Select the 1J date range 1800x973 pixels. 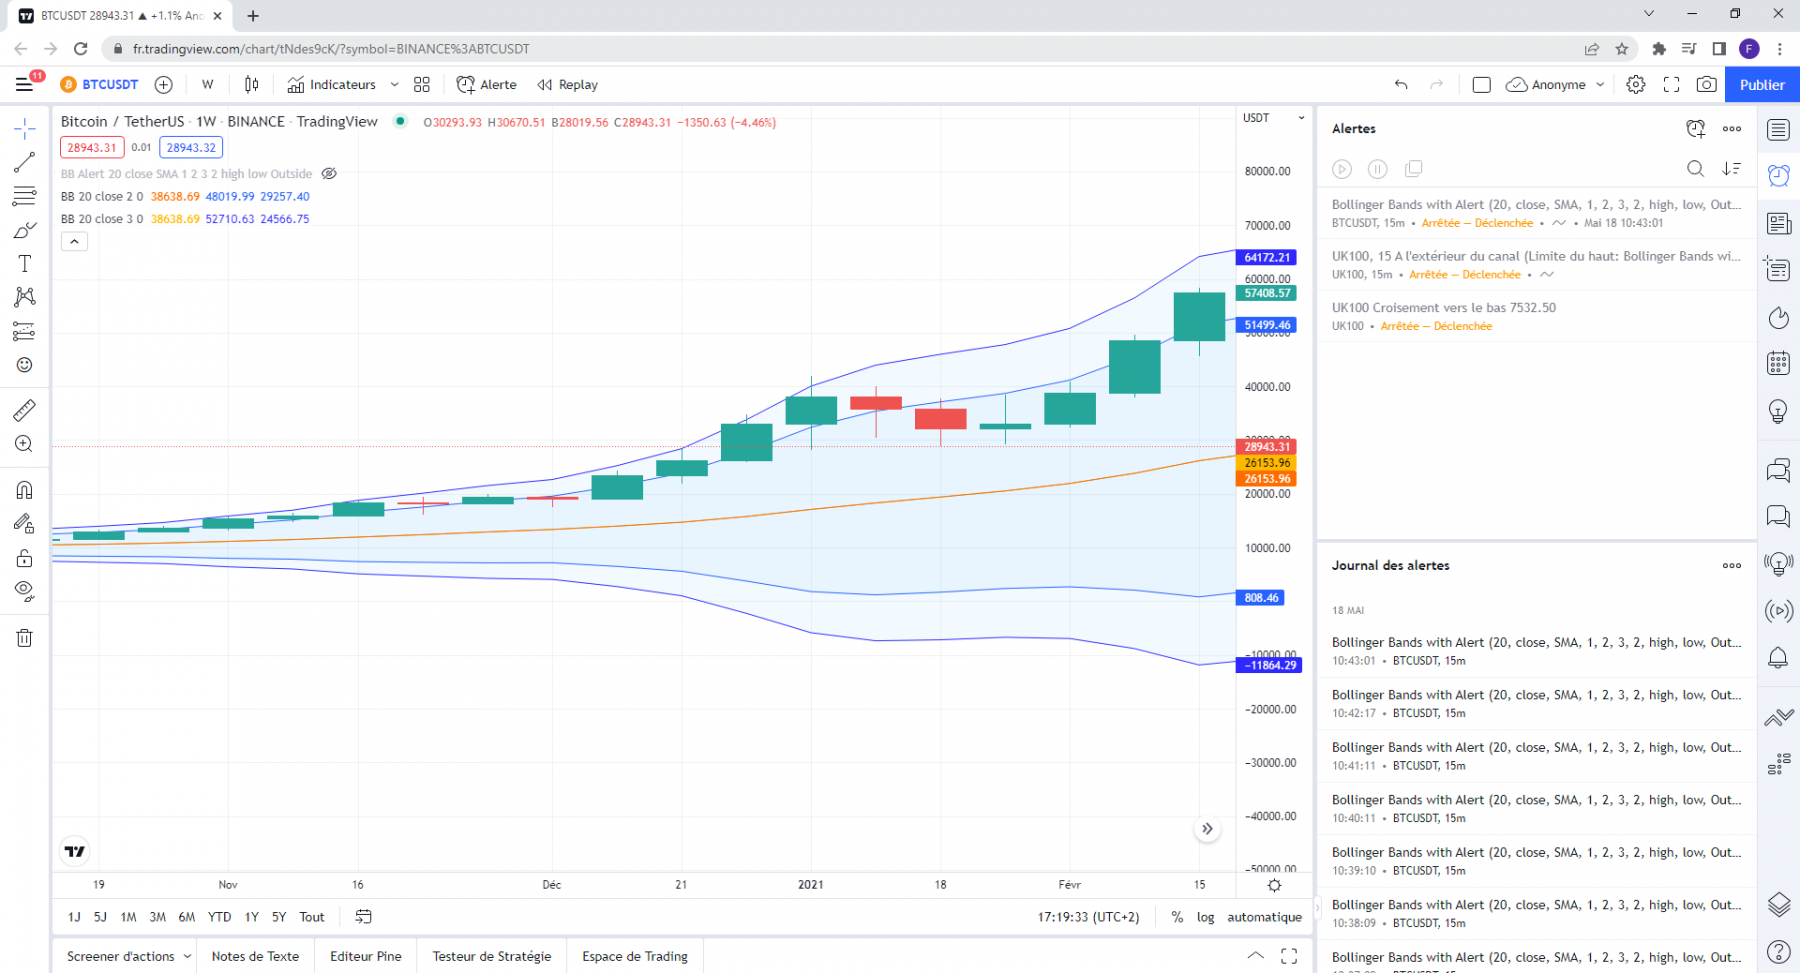74,917
